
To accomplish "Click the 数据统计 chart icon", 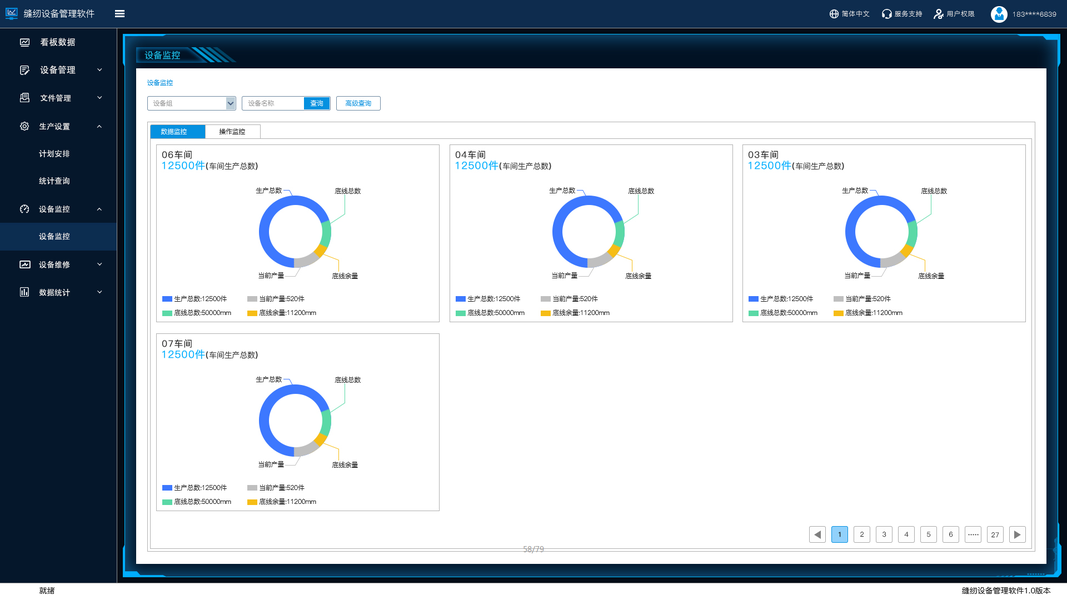I will tap(24, 293).
